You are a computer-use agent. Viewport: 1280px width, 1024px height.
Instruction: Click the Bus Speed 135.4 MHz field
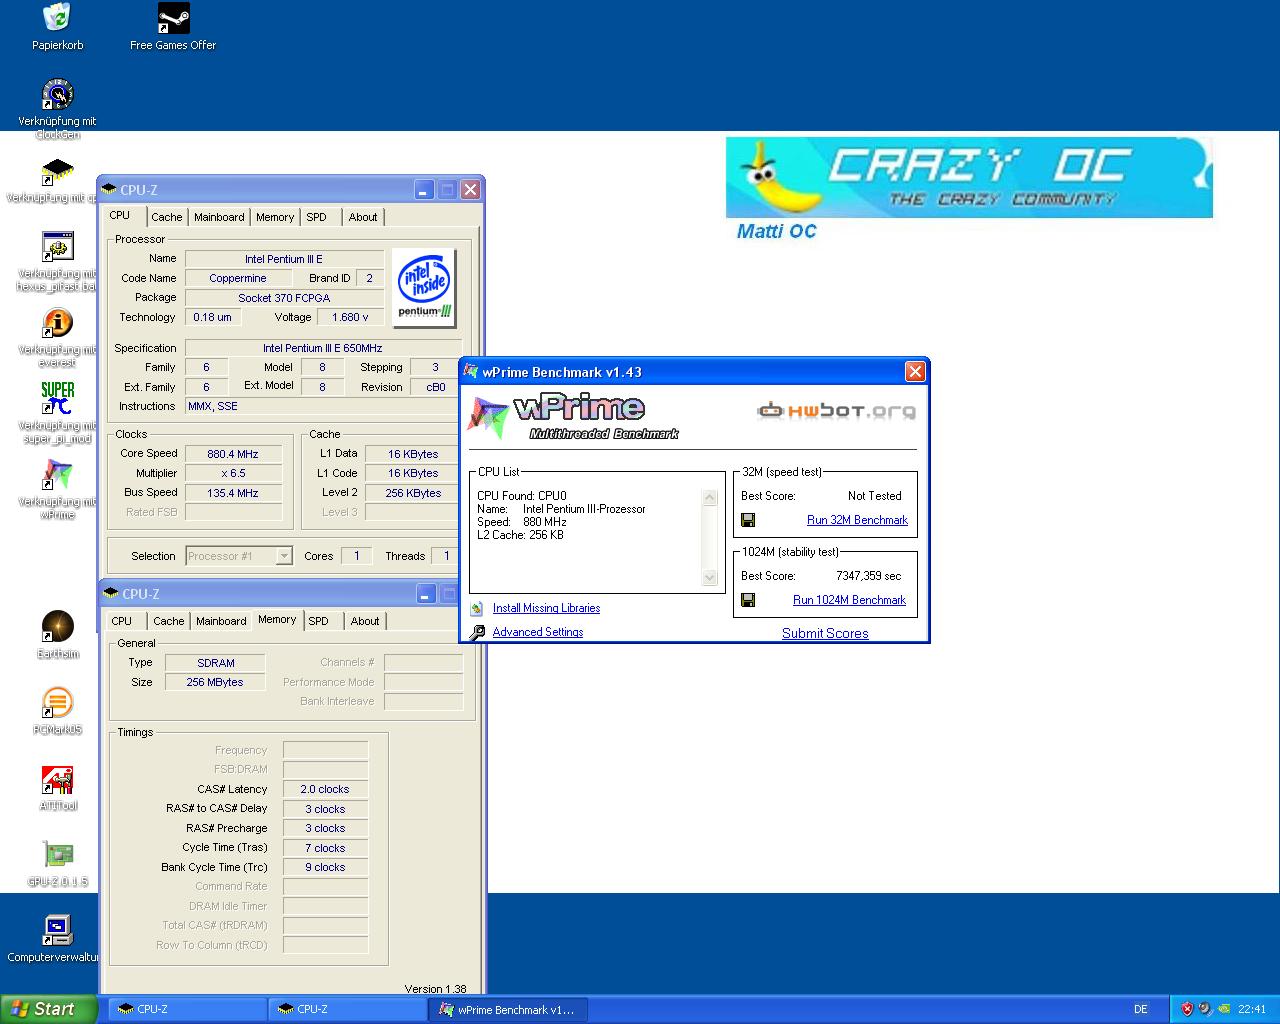point(233,493)
